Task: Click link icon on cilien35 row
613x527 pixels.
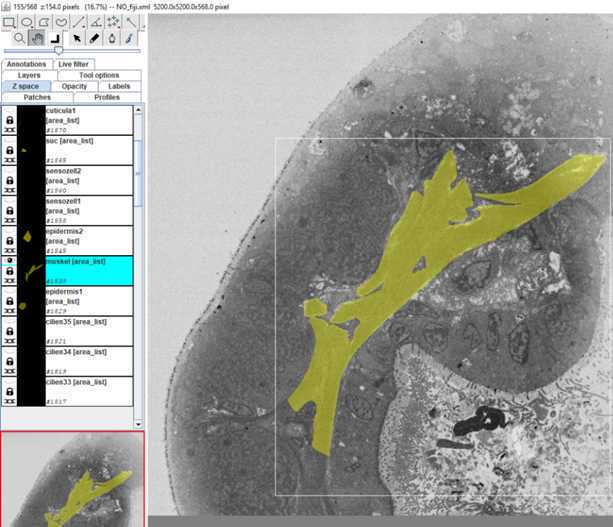Action: [9, 341]
